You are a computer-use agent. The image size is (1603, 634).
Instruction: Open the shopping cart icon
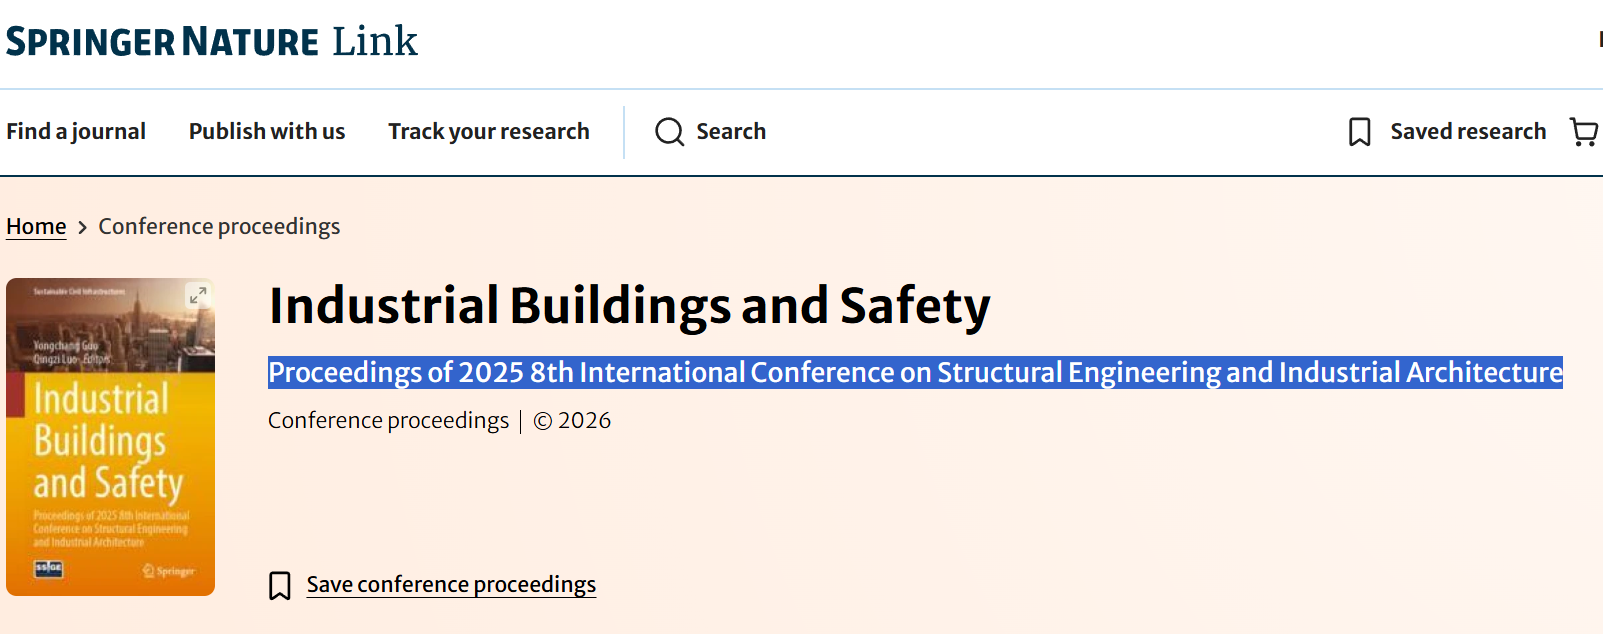point(1584,132)
